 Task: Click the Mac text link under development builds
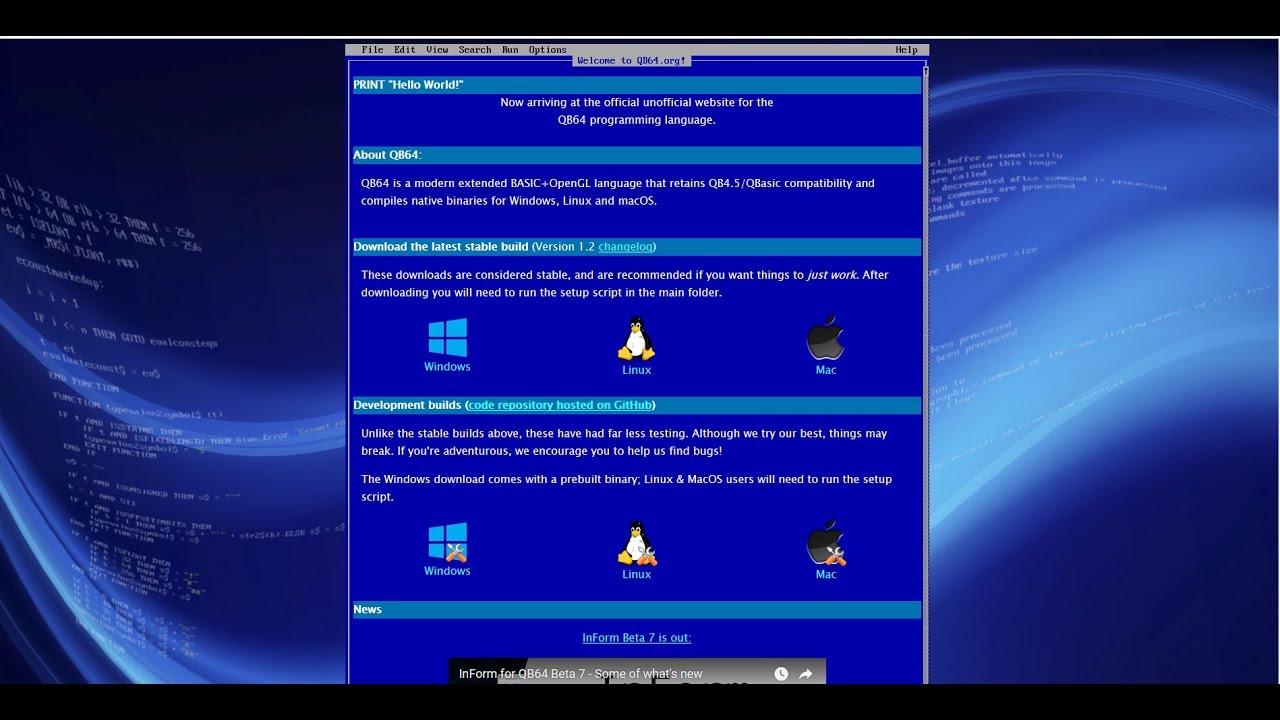(826, 574)
